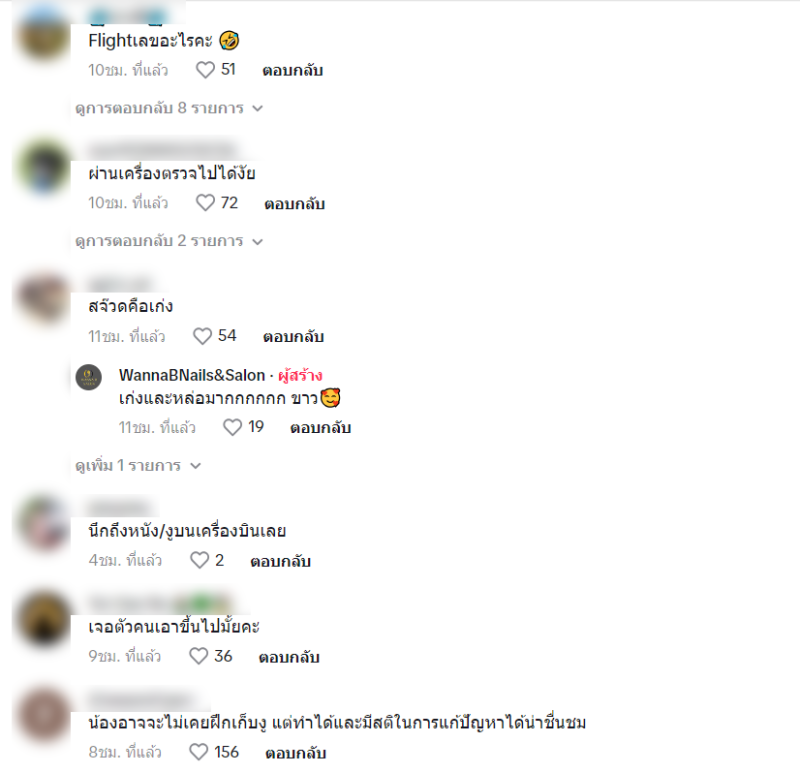
Task: Show 1 more reply under the thread
Action: pyautogui.click(x=138, y=465)
